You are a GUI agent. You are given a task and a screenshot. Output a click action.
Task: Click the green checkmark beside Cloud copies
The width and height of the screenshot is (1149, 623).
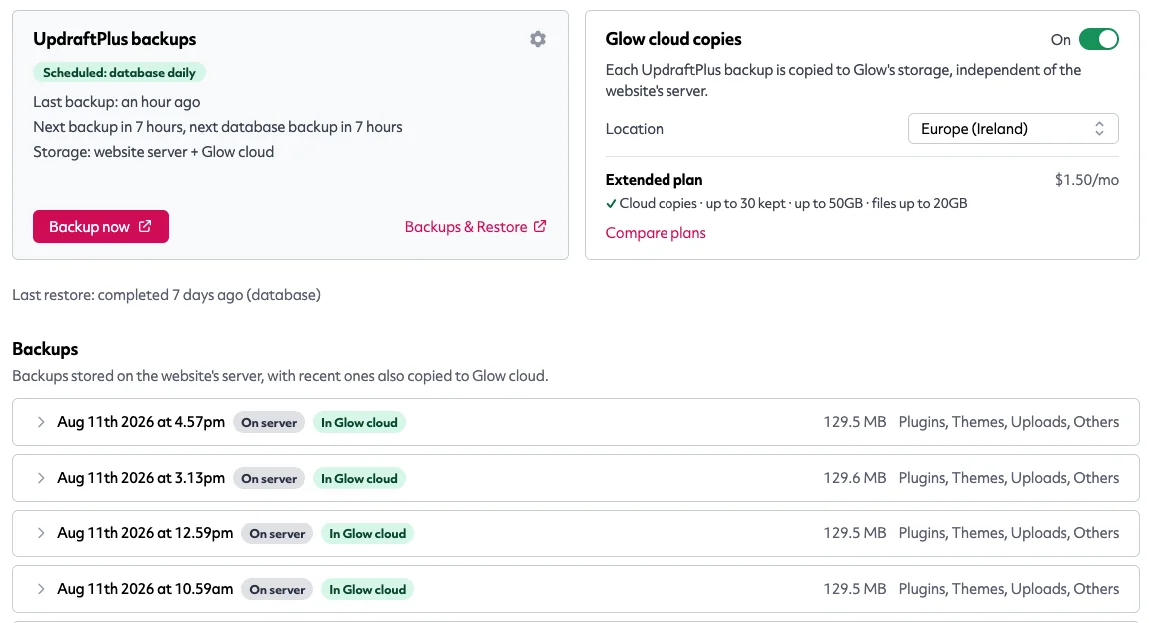tap(611, 204)
